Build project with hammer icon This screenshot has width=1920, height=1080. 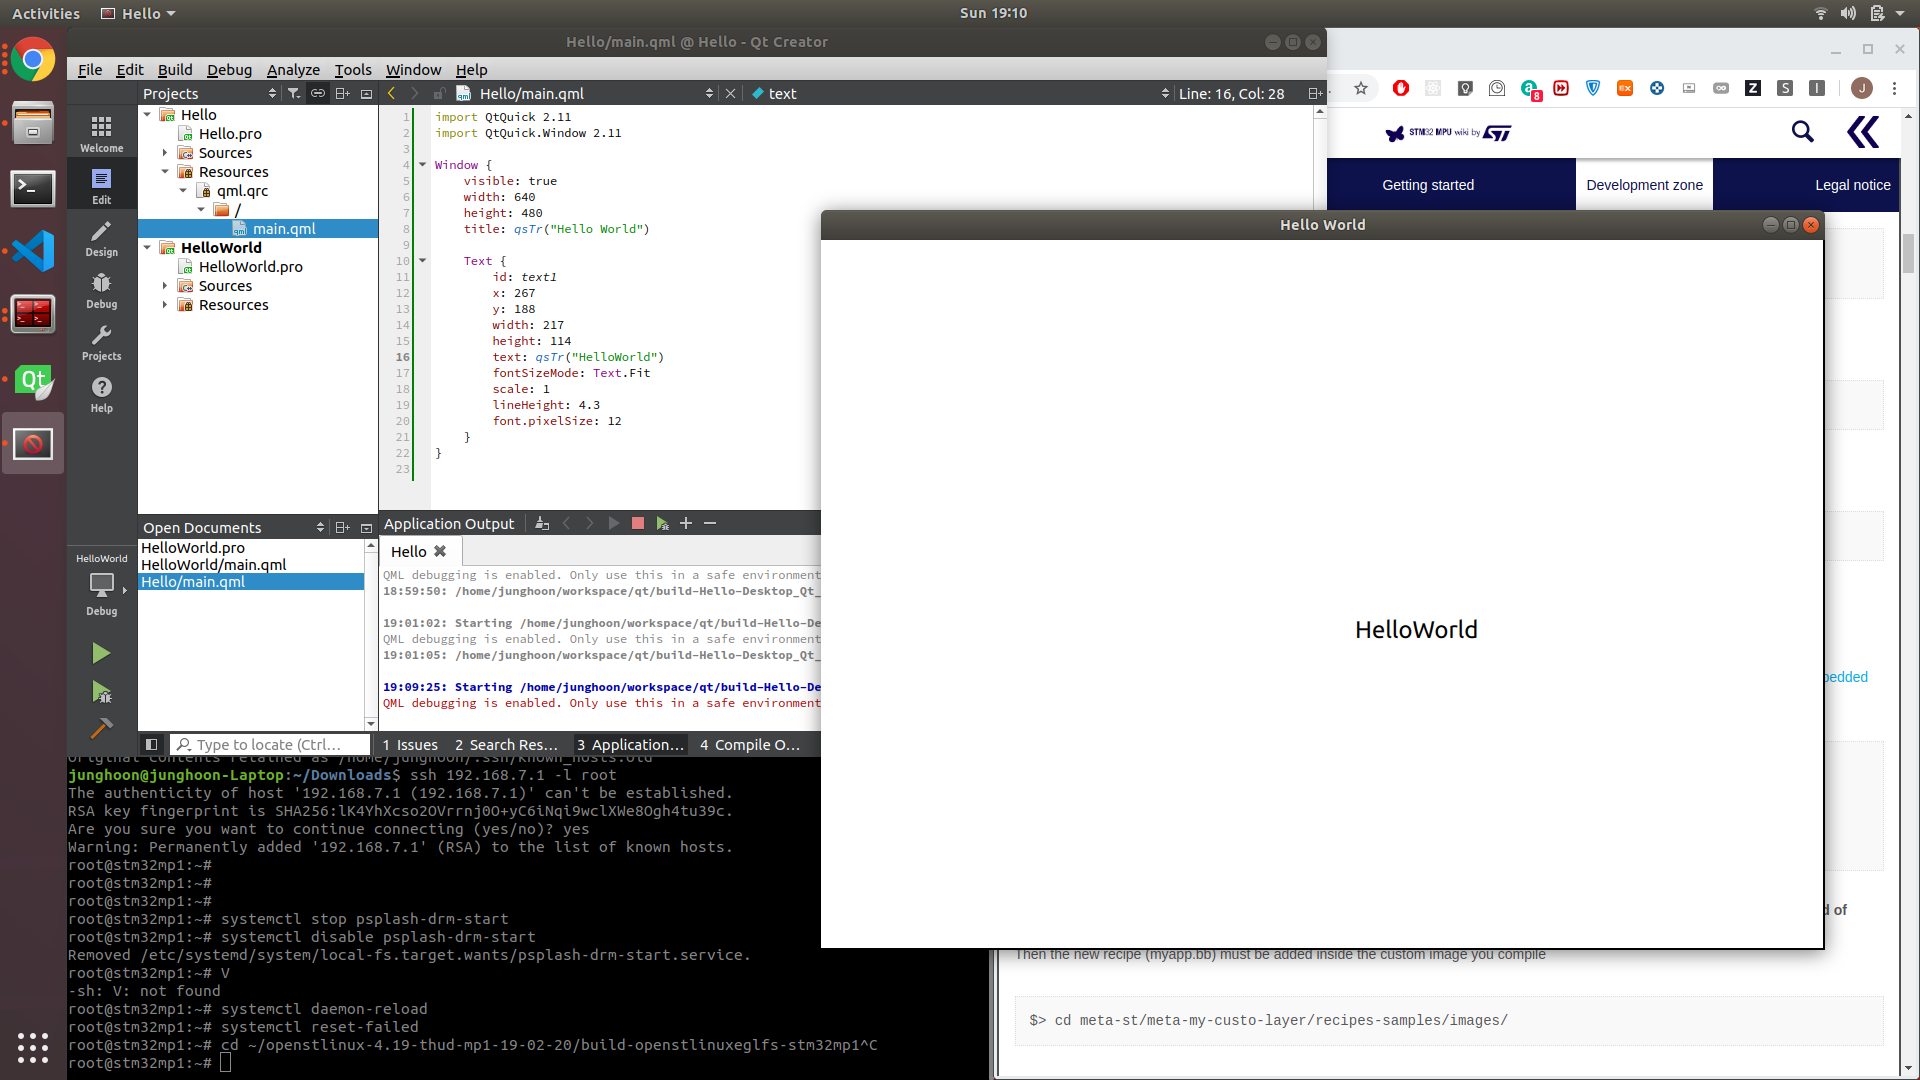coord(101,728)
